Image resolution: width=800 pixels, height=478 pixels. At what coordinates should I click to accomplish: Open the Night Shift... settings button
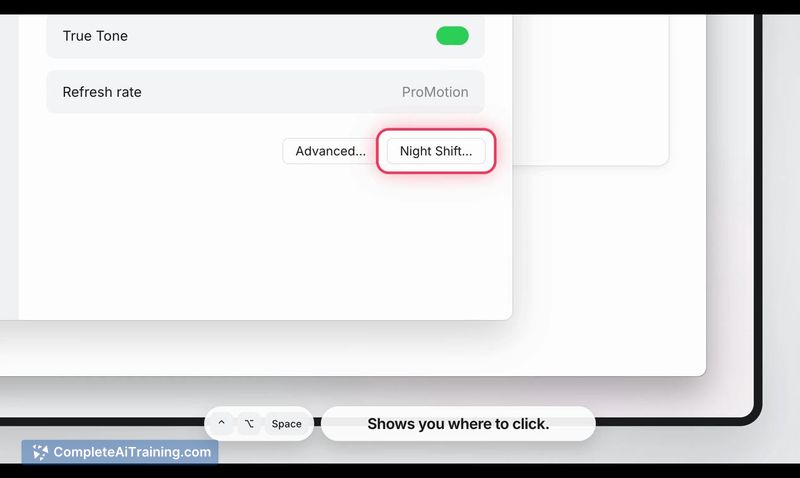point(436,151)
